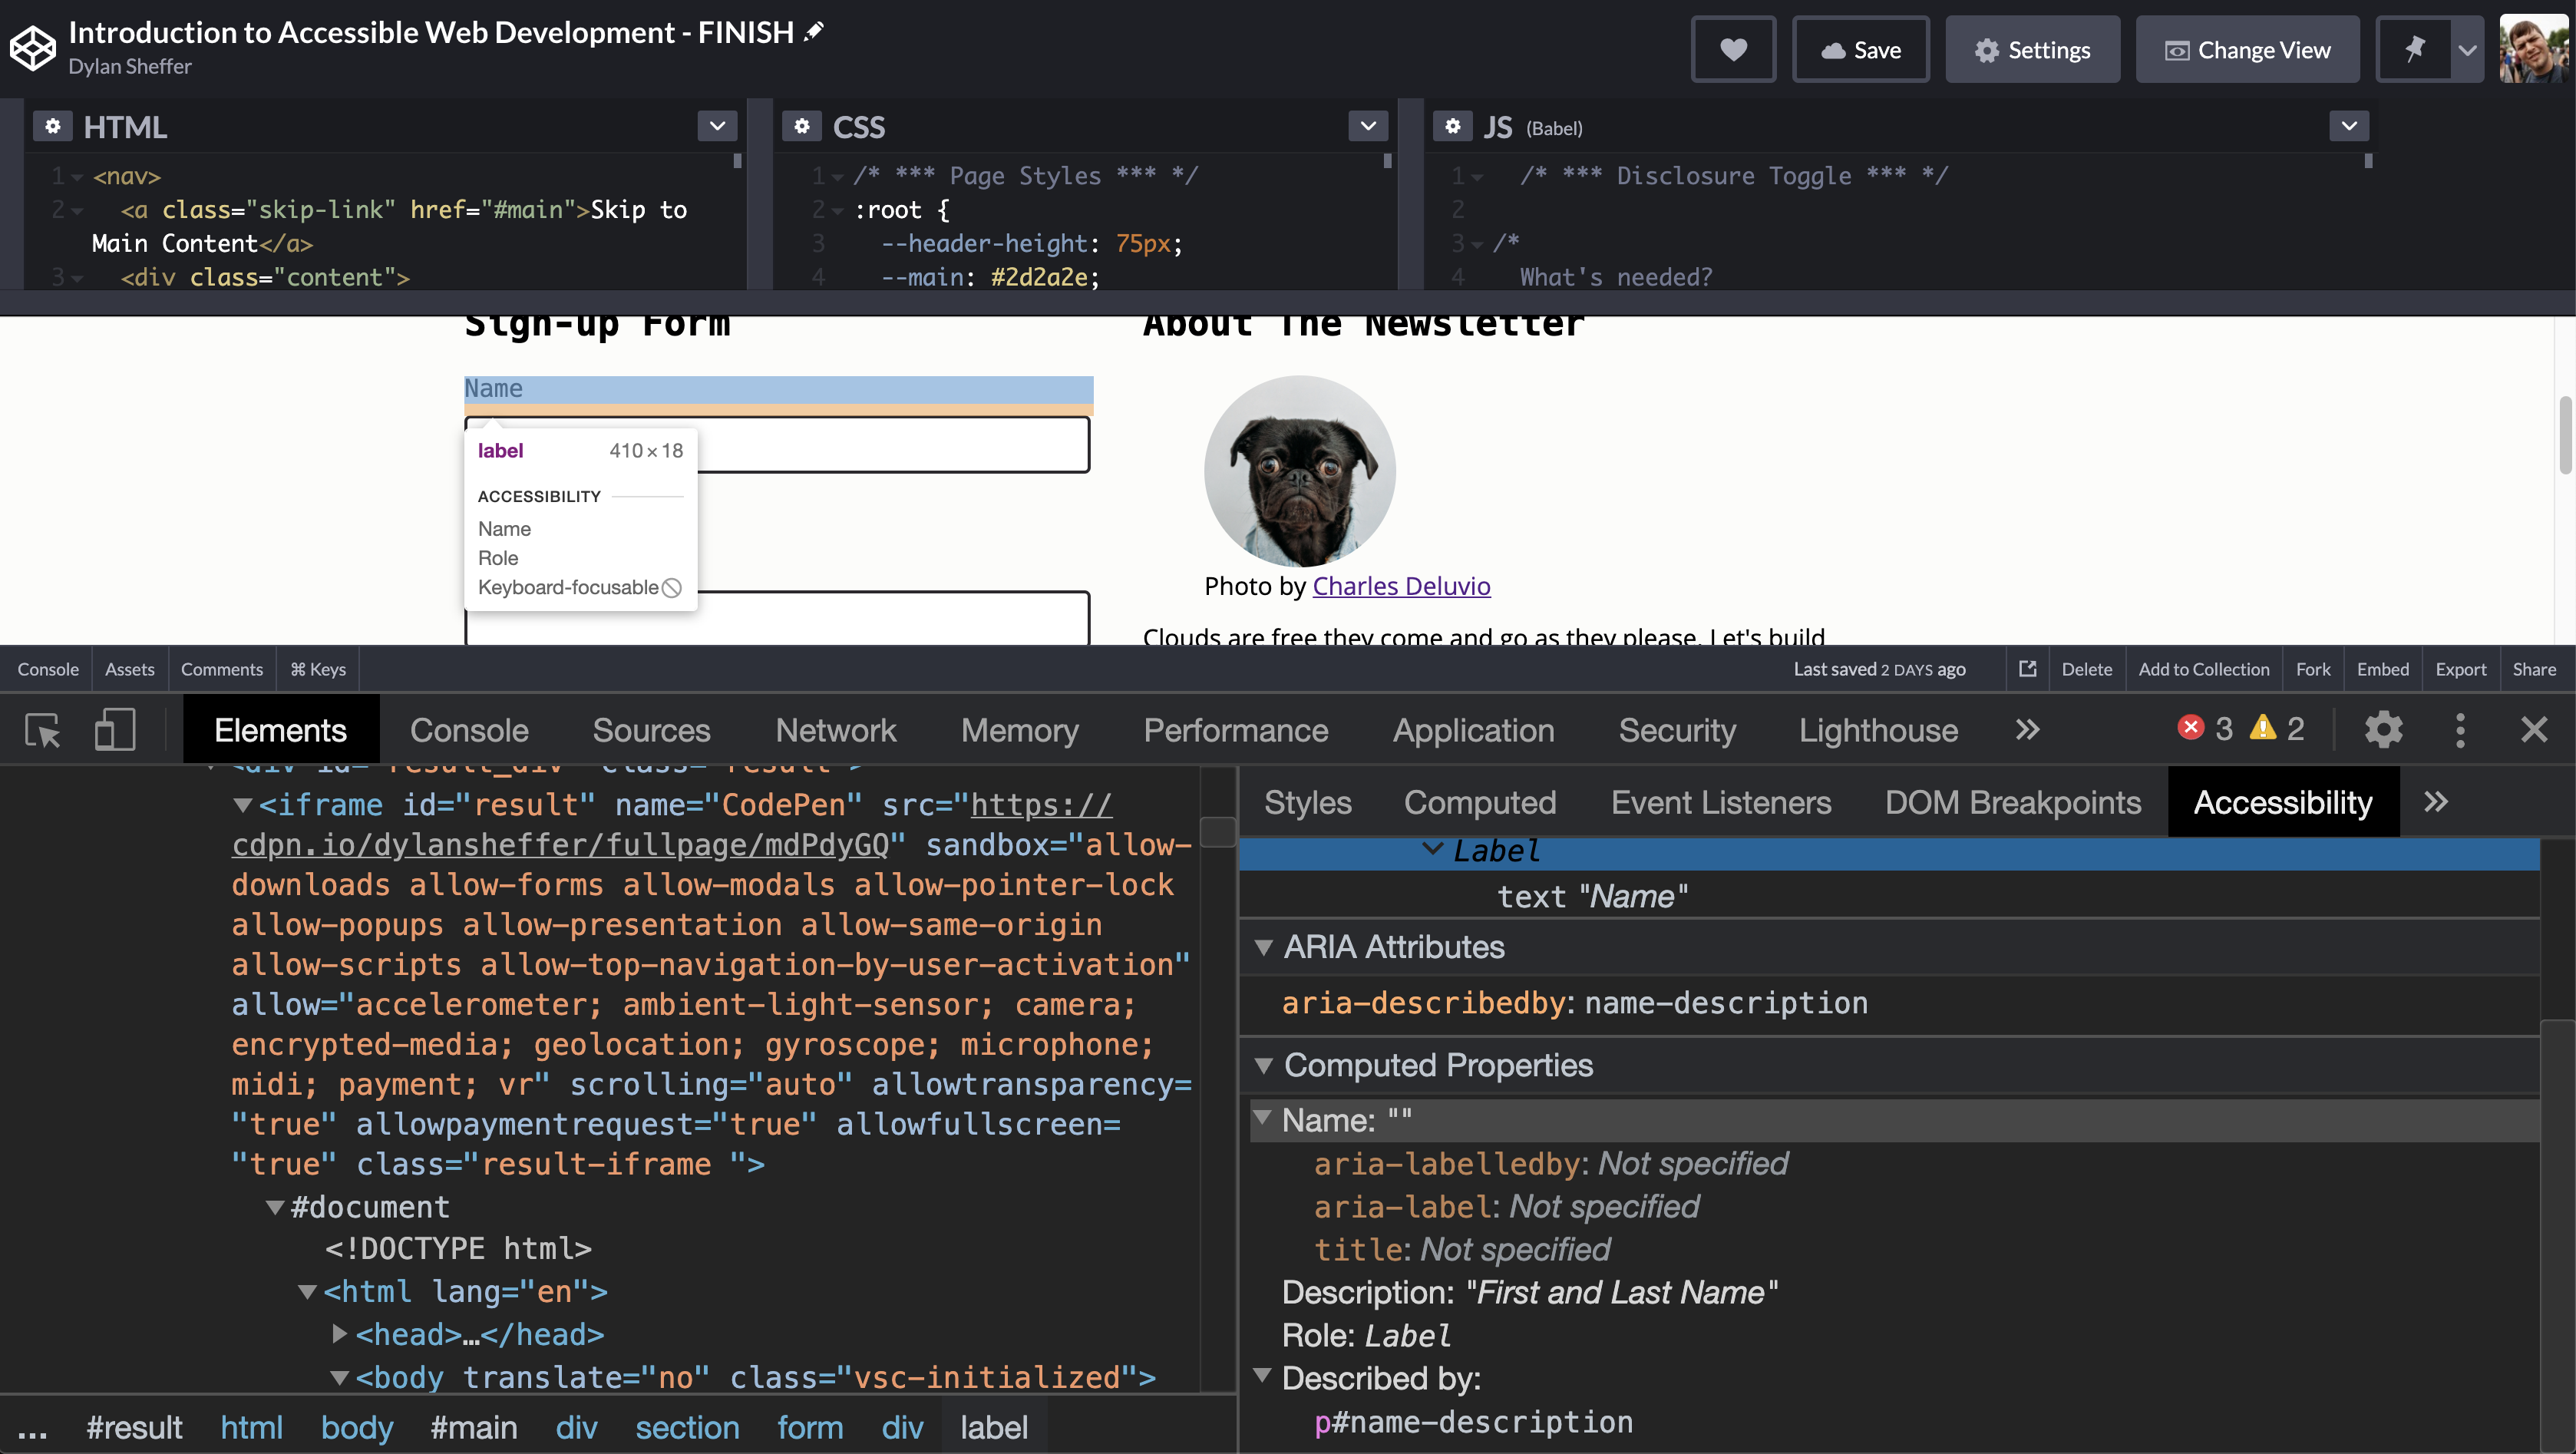Open DevTools settings gear
2576x1454 pixels.
(x=2383, y=730)
